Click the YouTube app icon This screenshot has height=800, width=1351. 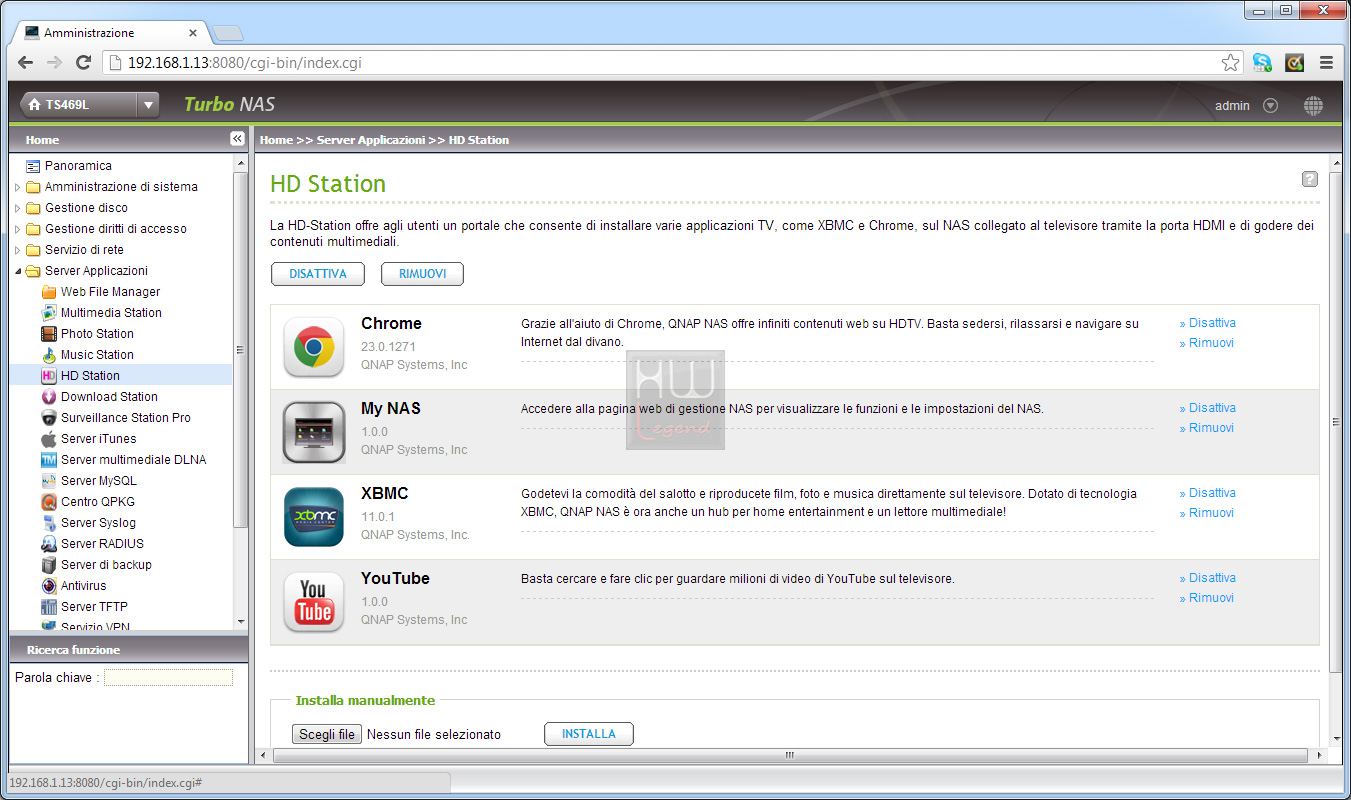314,602
